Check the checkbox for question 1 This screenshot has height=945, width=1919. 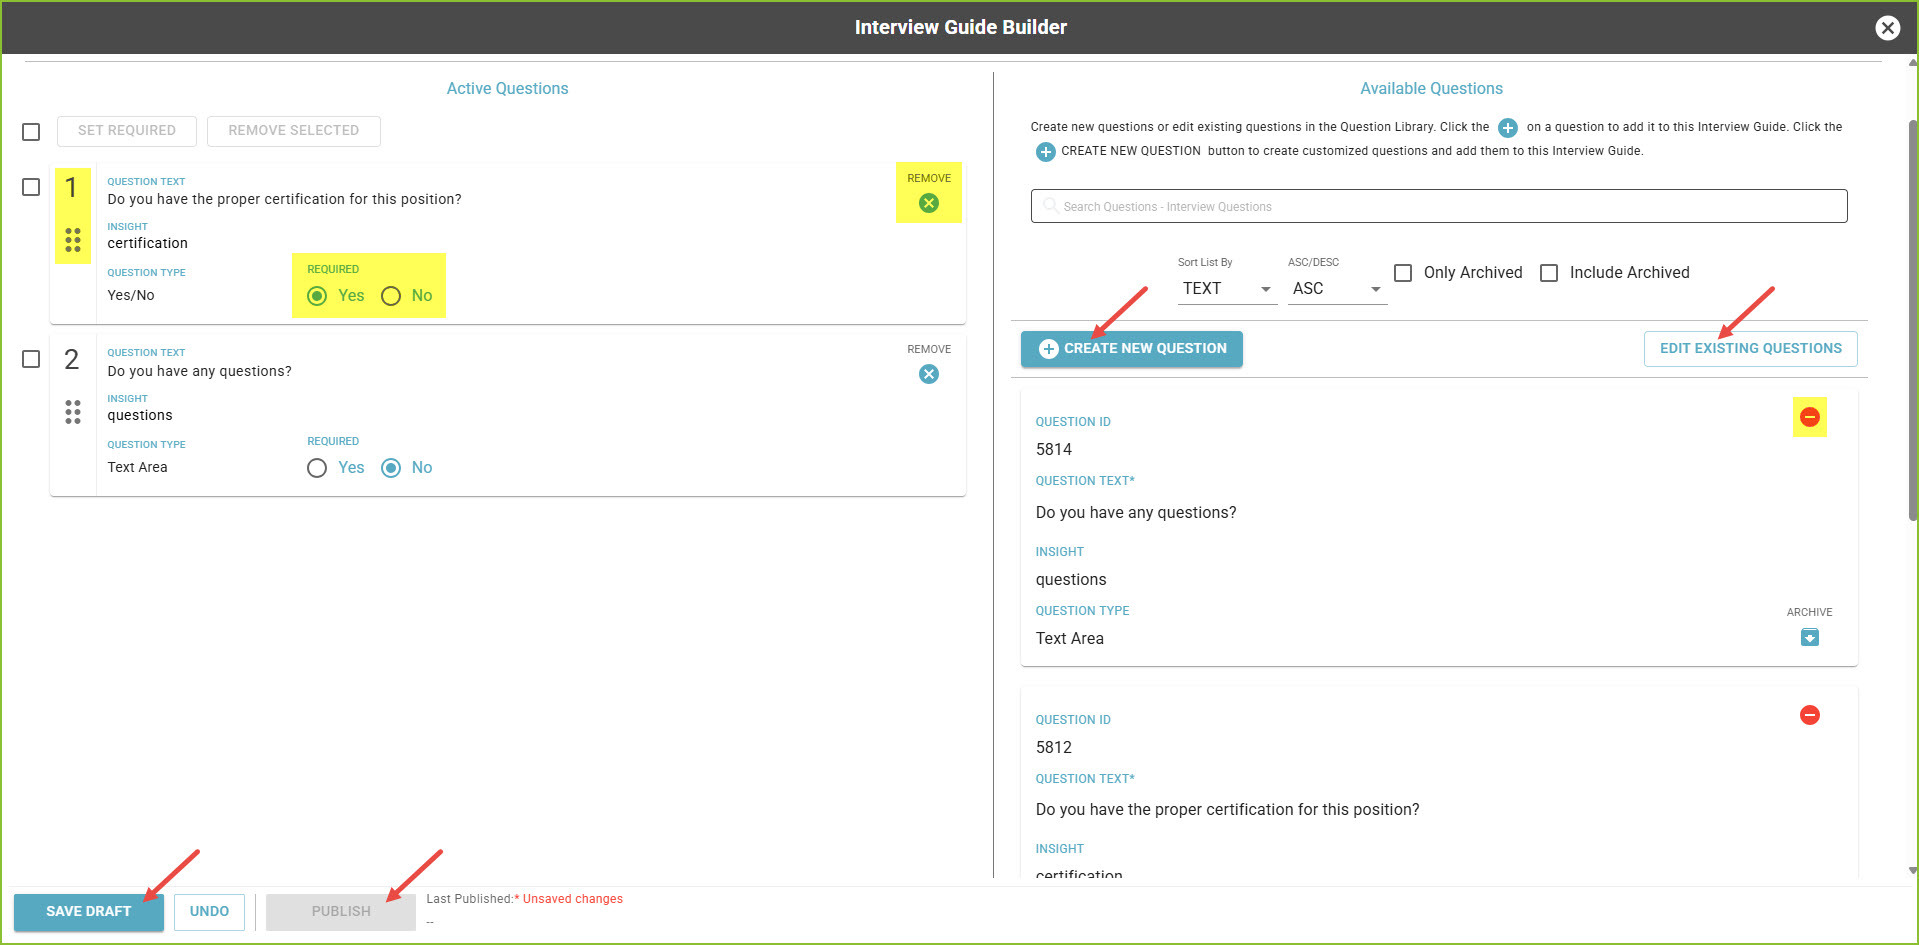click(31, 187)
